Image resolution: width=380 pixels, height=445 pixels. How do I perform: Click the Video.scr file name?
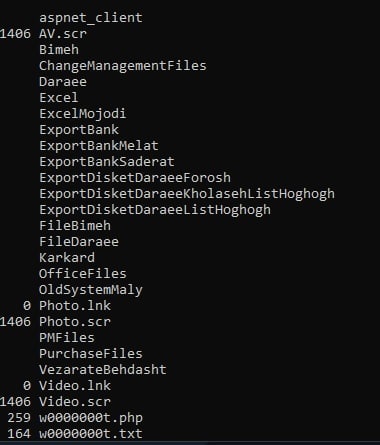point(75,401)
